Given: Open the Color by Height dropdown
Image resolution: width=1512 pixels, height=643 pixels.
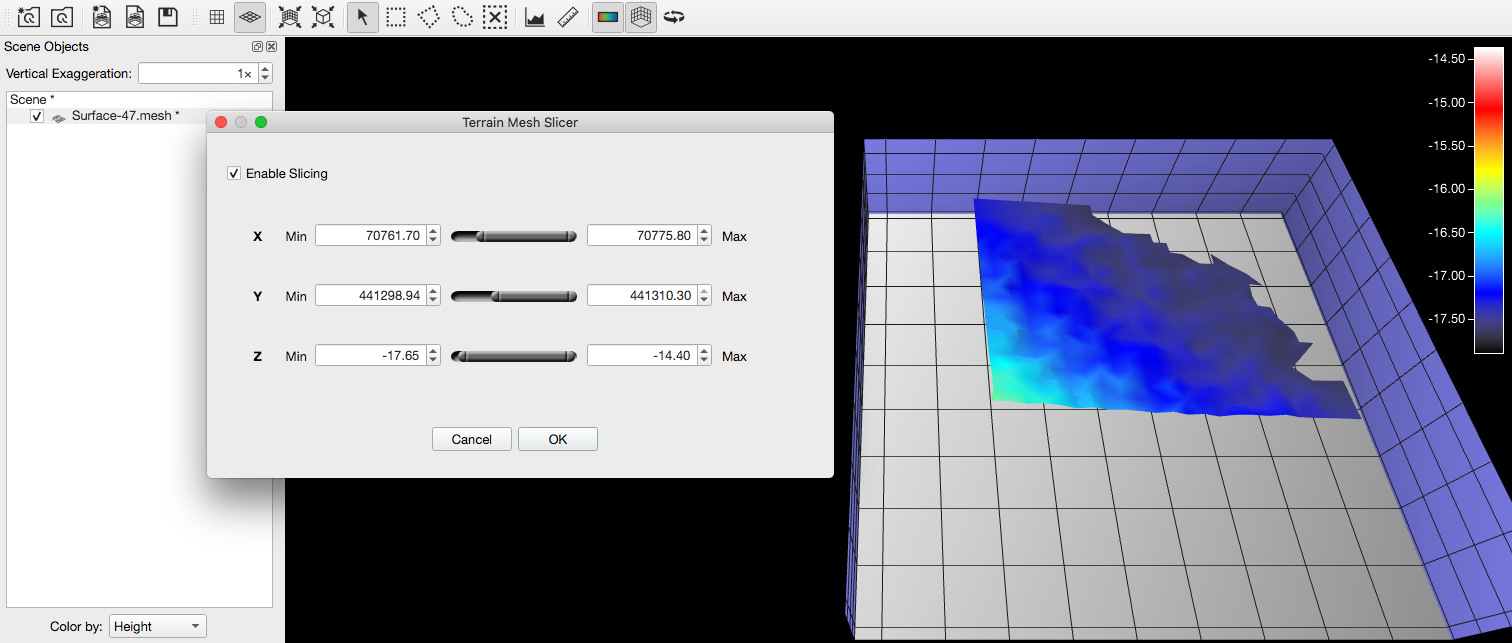Looking at the screenshot, I should click(x=158, y=627).
